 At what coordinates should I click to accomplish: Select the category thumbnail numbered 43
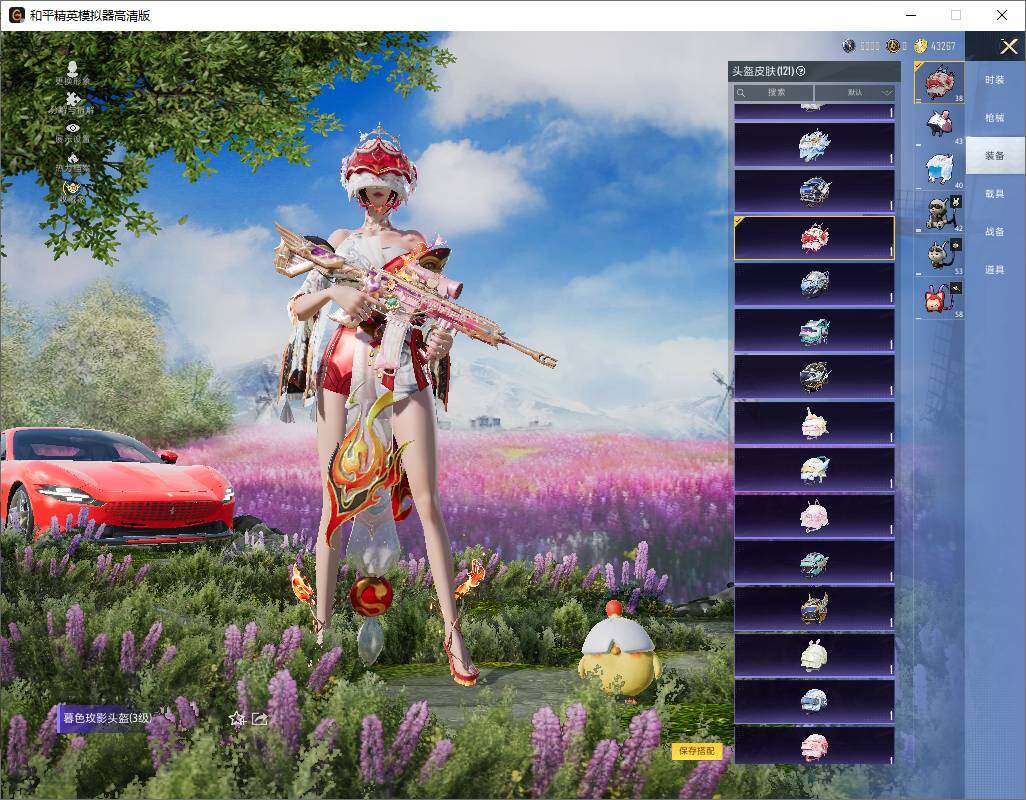(940, 125)
